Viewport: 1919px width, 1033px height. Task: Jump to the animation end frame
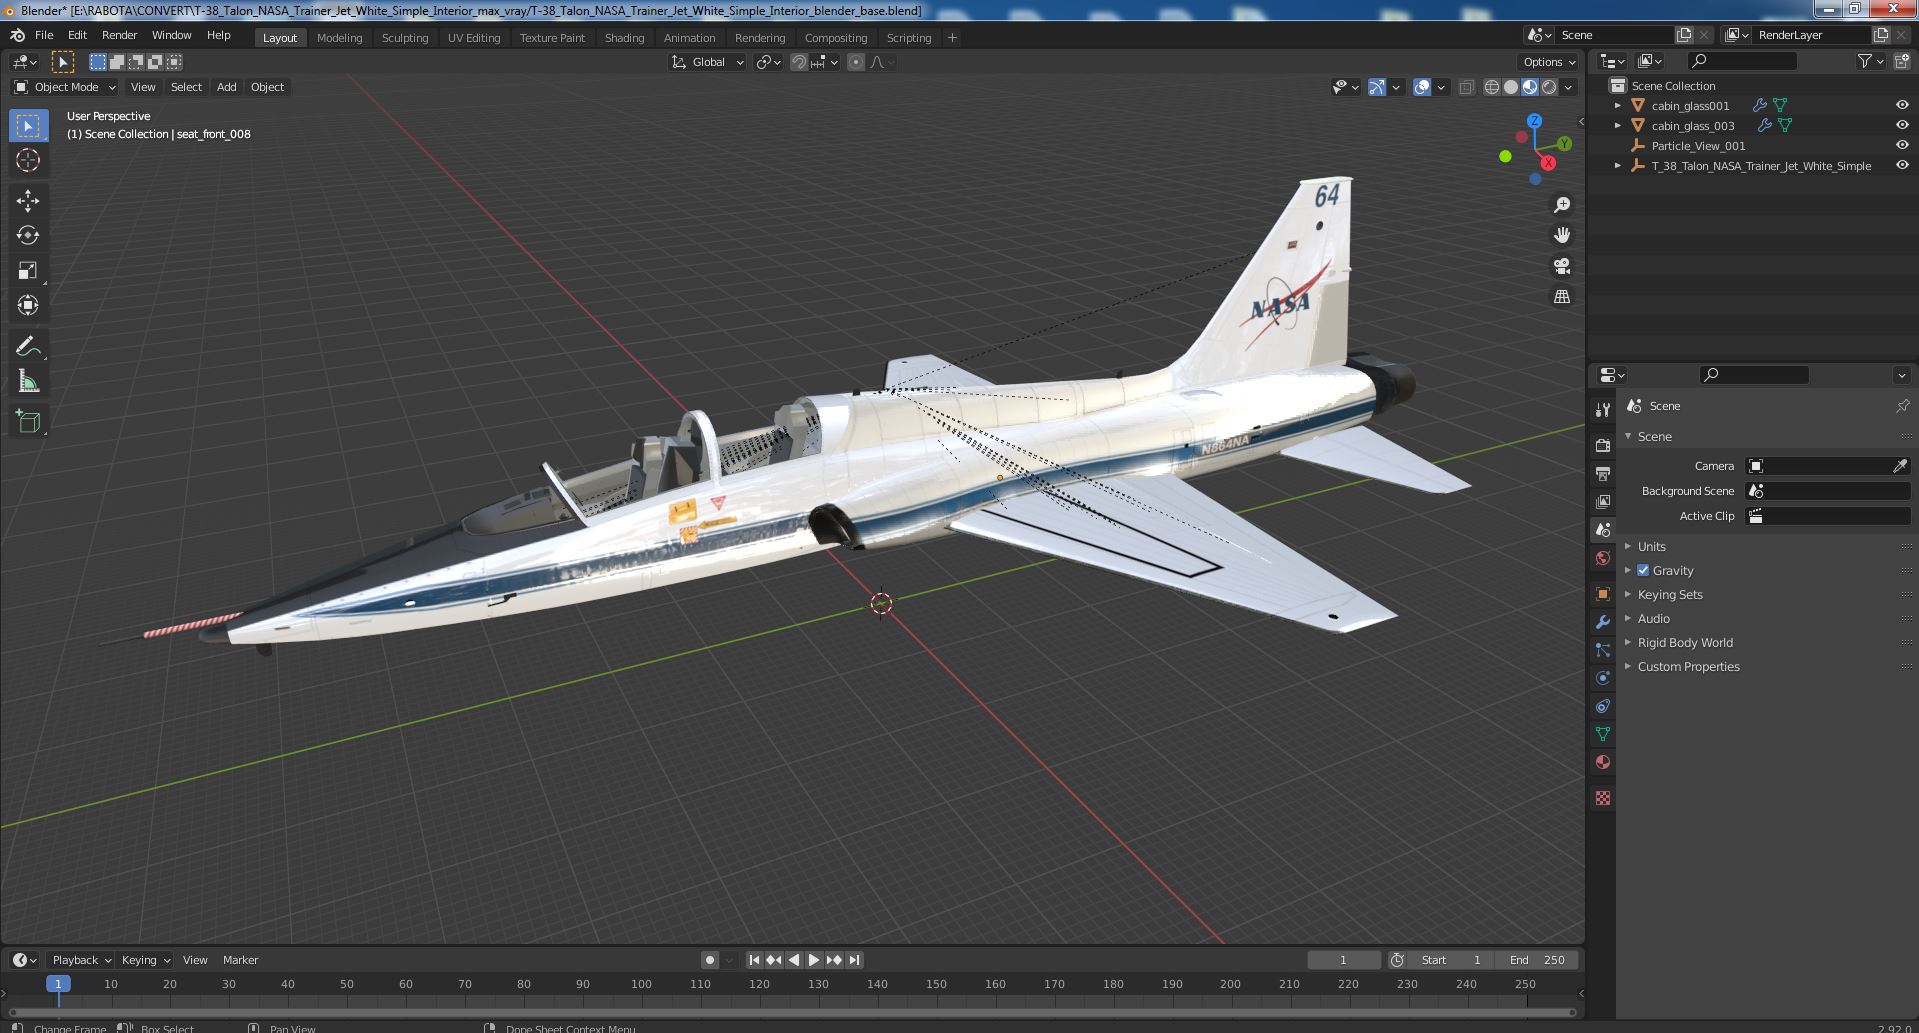[854, 960]
